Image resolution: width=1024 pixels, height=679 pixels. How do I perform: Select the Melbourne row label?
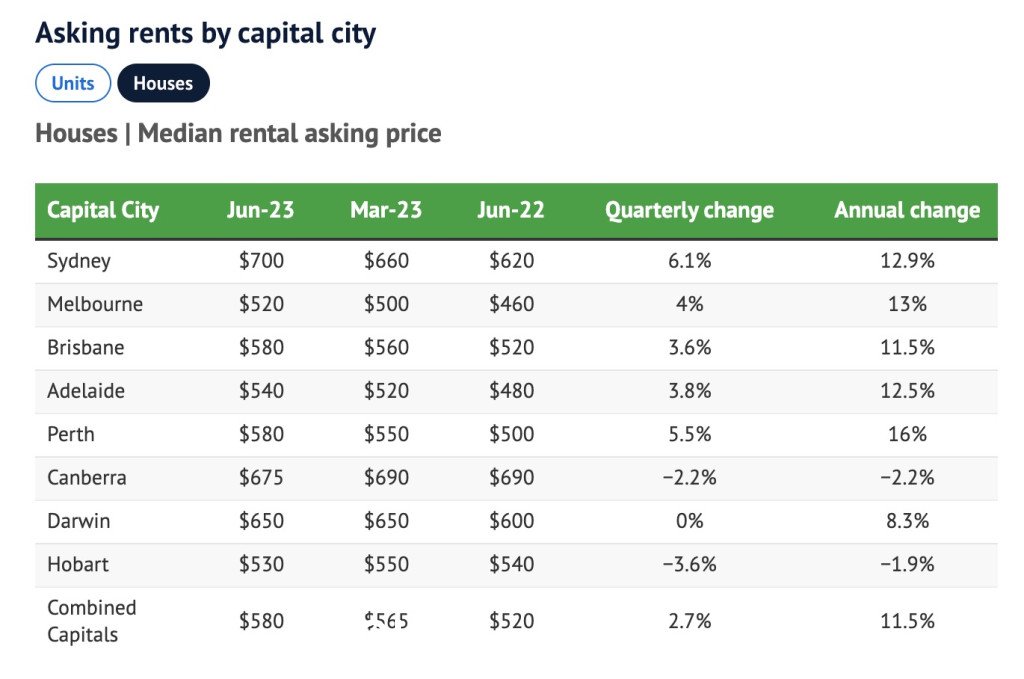tap(95, 304)
